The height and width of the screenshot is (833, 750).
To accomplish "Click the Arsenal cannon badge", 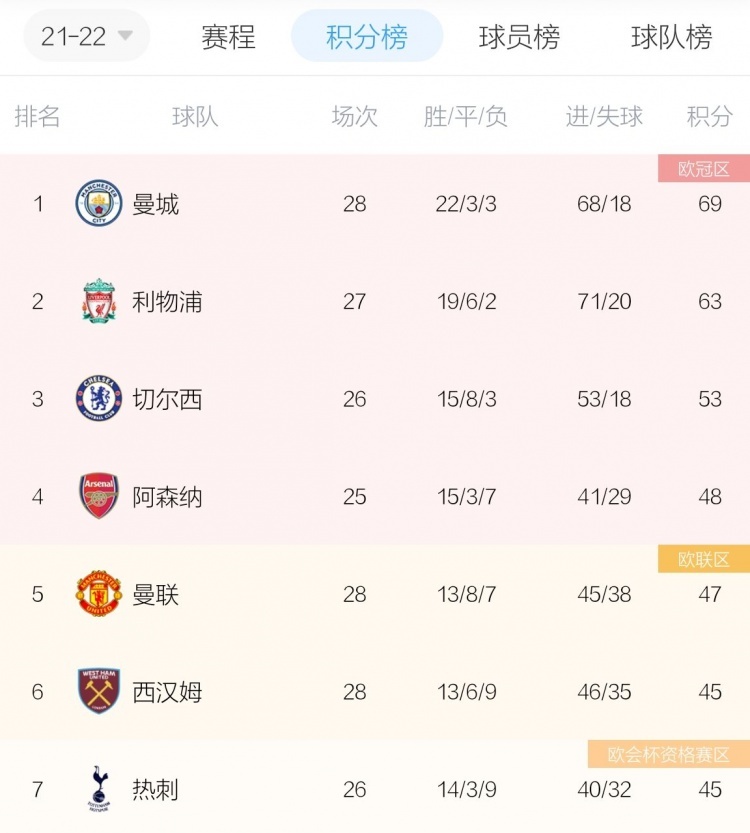I will (99, 496).
